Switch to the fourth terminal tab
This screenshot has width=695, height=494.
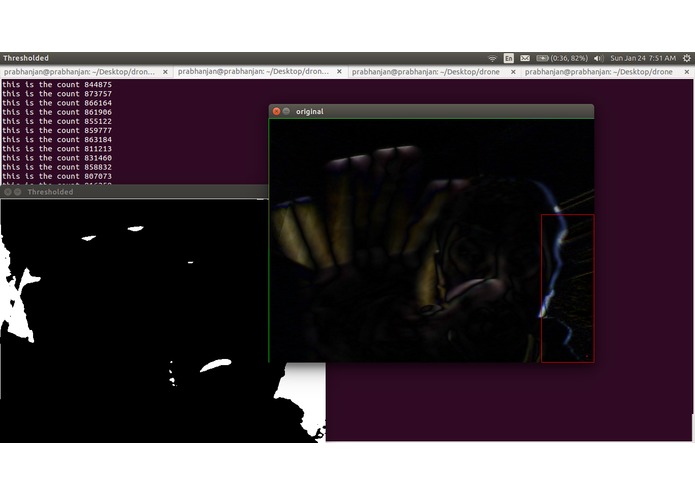click(607, 72)
